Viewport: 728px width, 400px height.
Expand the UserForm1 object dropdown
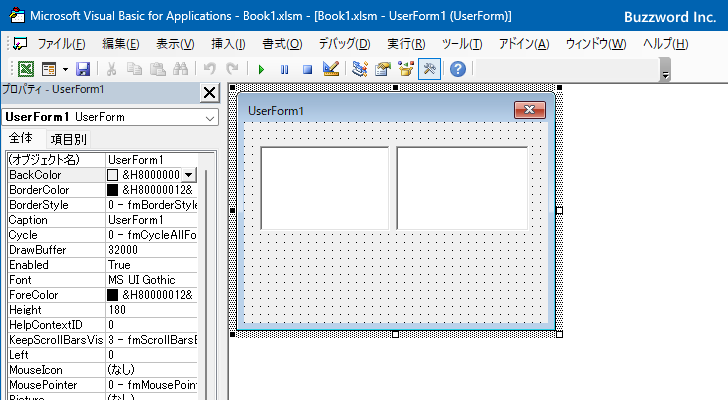pyautogui.click(x=210, y=118)
